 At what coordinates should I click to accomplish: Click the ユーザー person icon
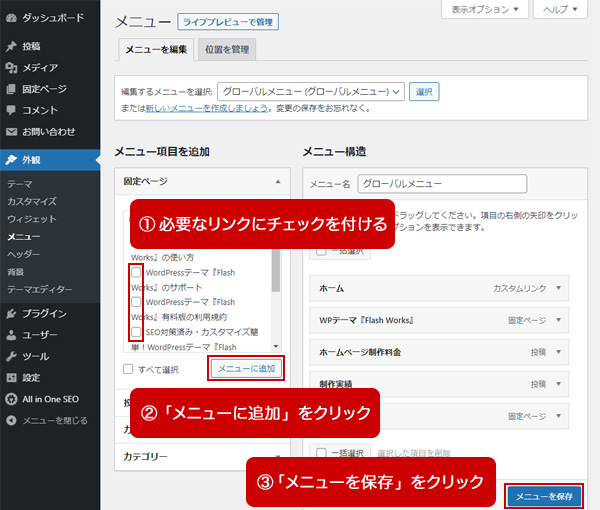pos(11,335)
